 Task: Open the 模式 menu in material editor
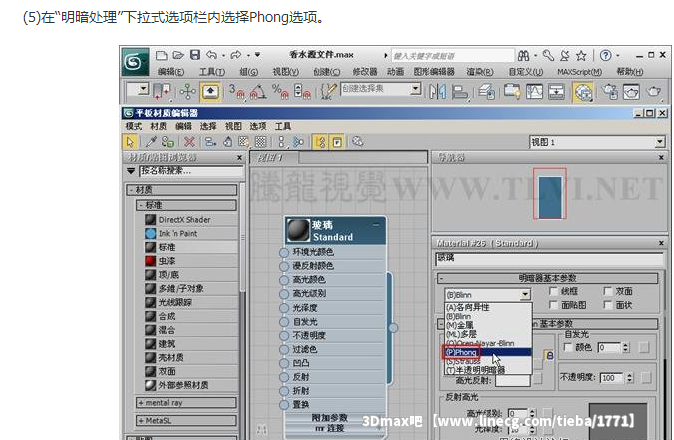coord(133,126)
